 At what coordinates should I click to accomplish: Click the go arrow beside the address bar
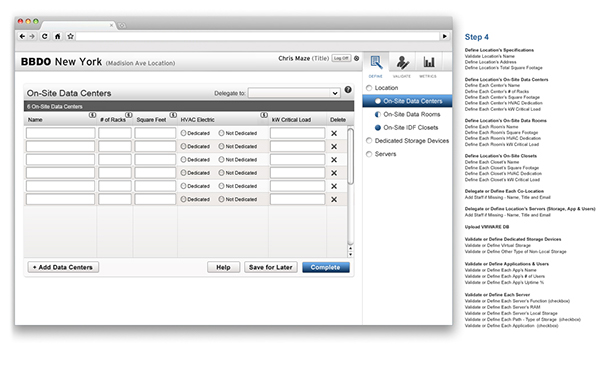pos(445,36)
